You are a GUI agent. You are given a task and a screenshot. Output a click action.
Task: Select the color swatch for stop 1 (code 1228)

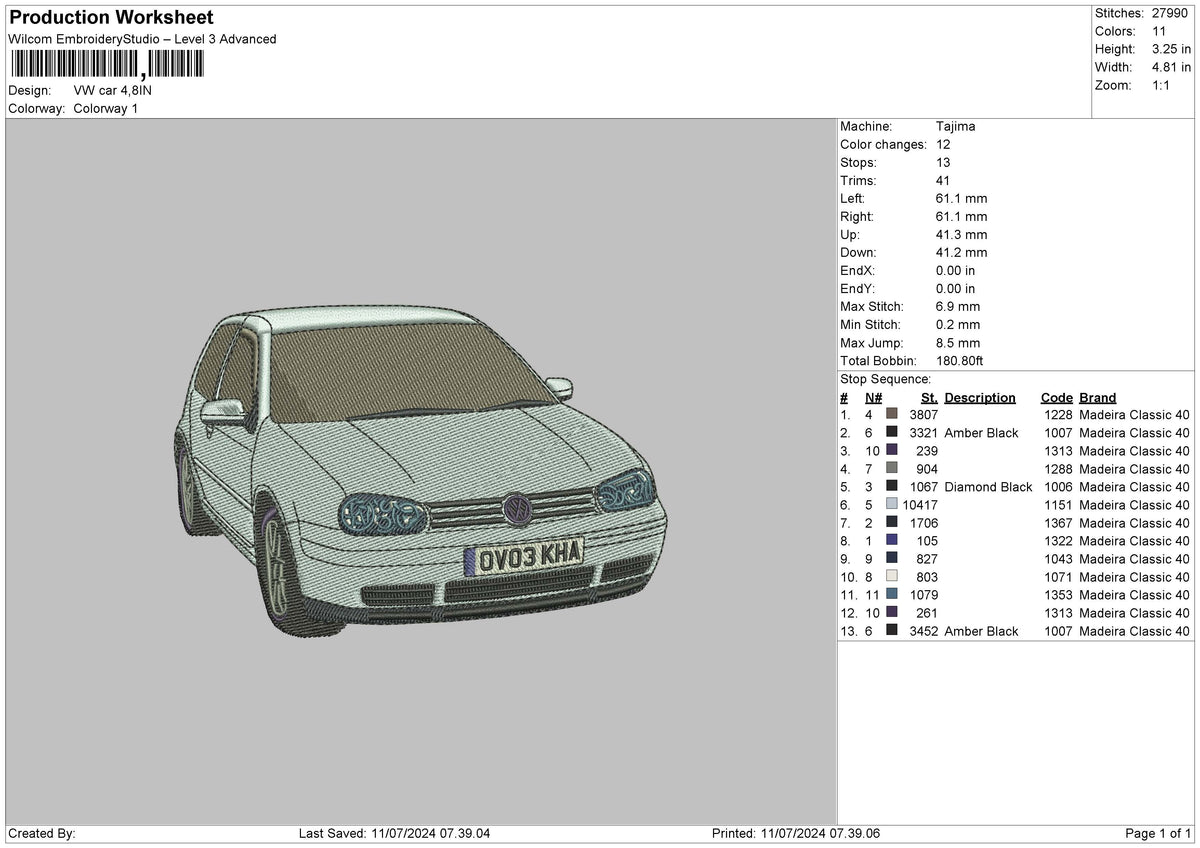[893, 415]
